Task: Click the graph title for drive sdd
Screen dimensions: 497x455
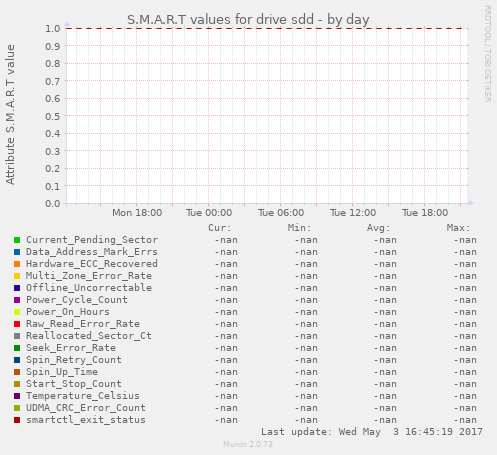Action: click(248, 20)
